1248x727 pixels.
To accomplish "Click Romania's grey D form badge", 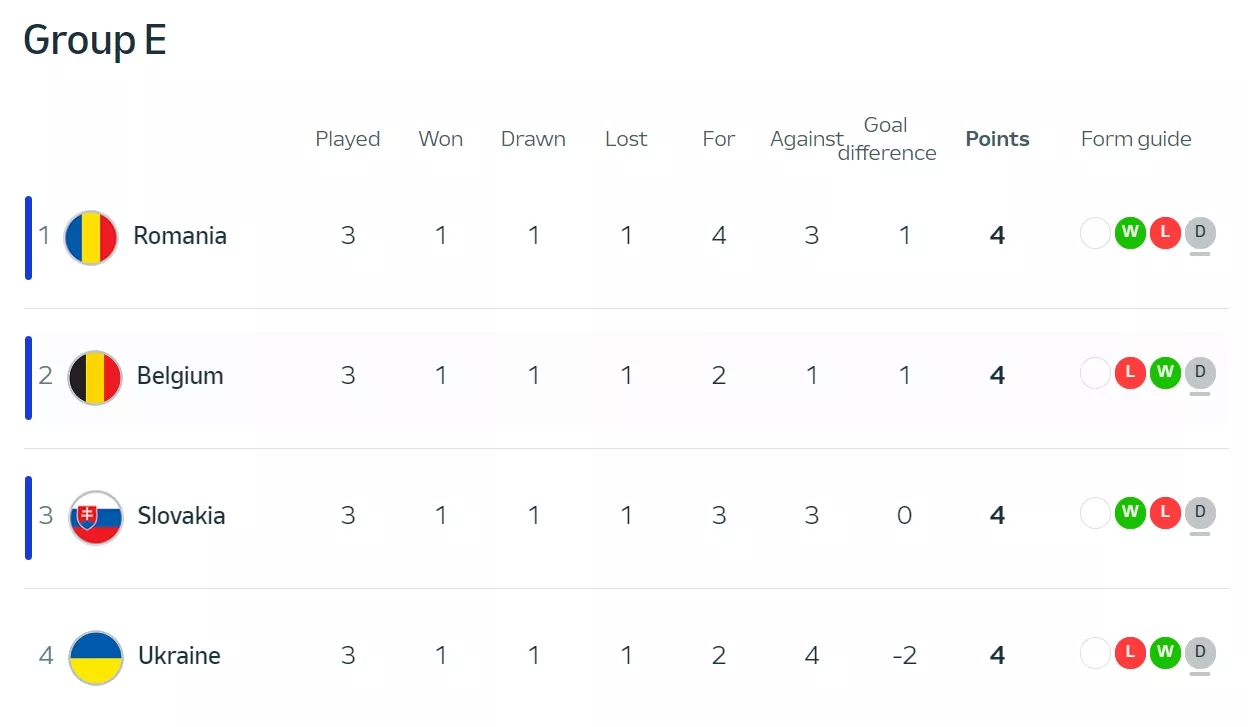I will click(1200, 234).
